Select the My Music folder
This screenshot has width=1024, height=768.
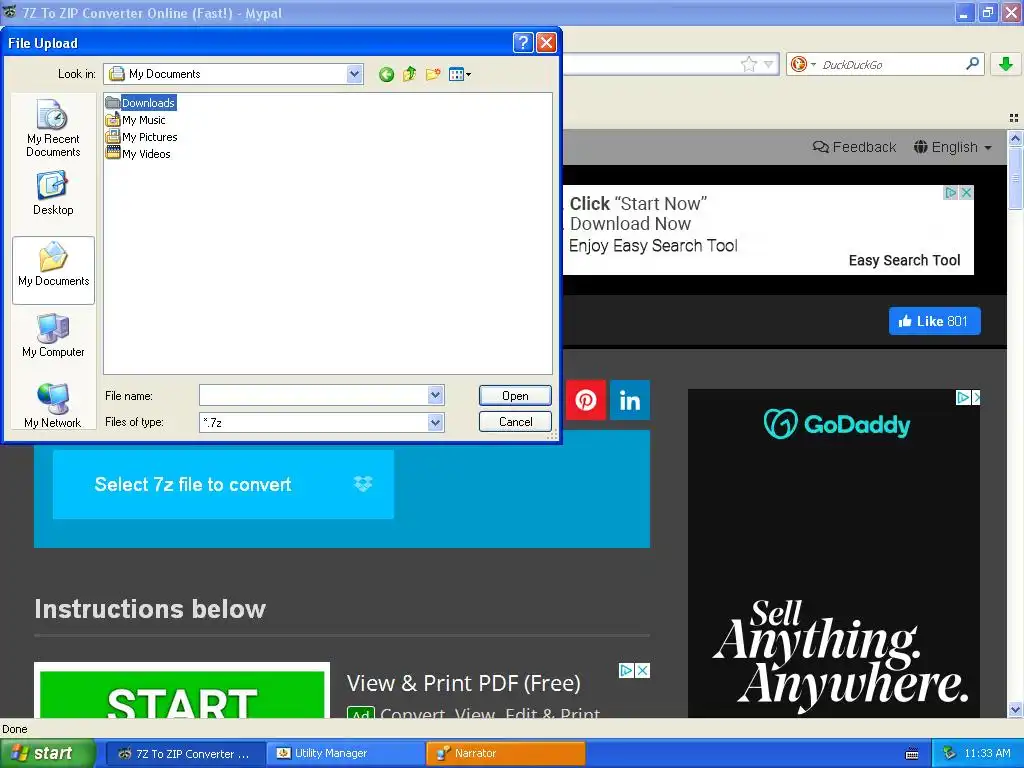tap(136, 120)
